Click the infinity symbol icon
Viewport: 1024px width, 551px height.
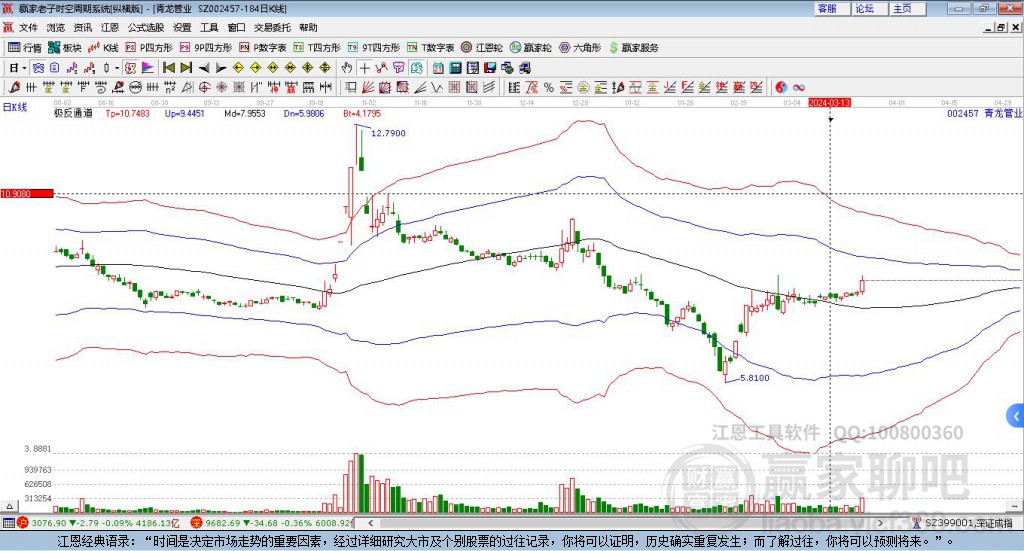click(799, 87)
